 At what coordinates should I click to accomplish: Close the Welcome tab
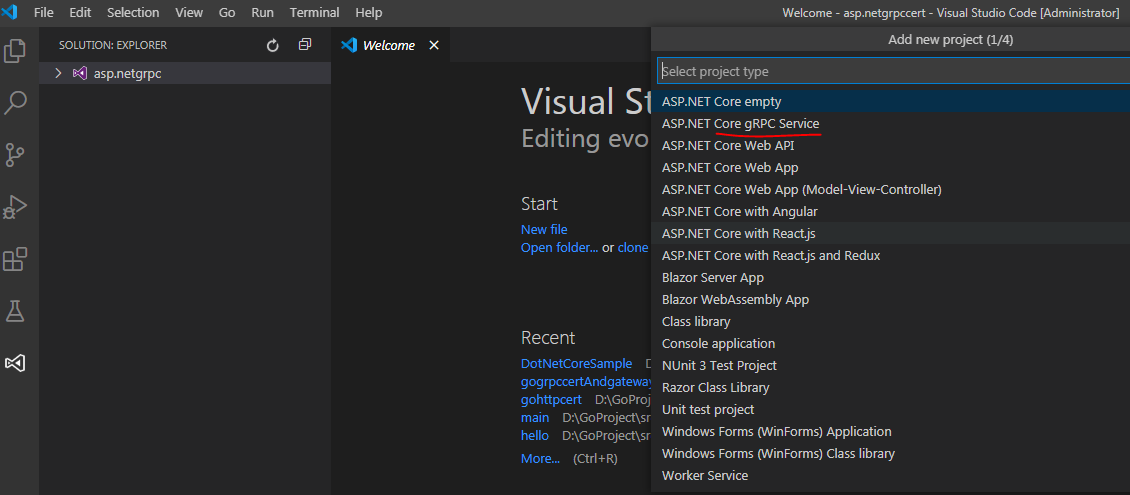coord(434,45)
